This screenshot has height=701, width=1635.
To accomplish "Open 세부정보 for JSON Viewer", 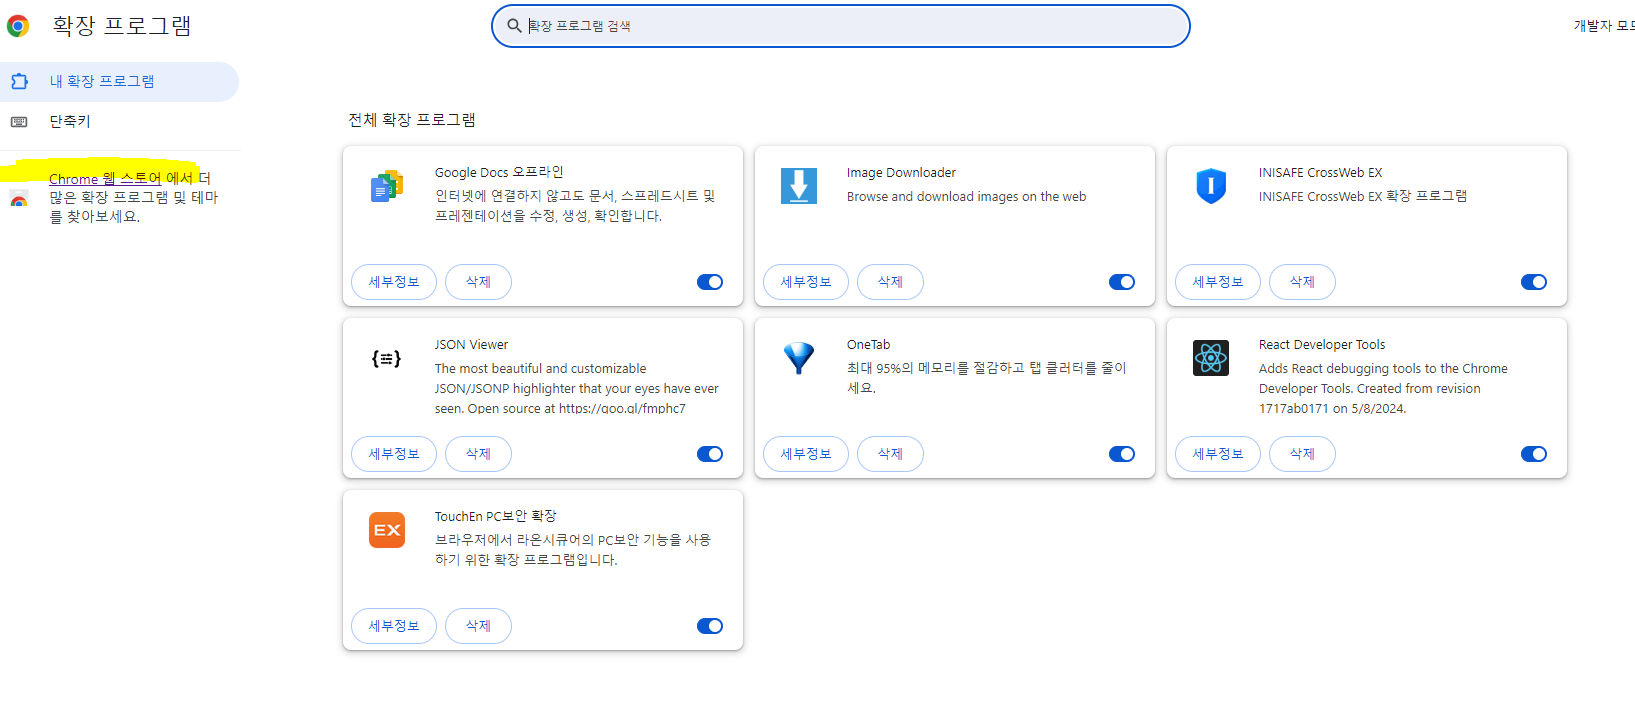I will pyautogui.click(x=394, y=454).
